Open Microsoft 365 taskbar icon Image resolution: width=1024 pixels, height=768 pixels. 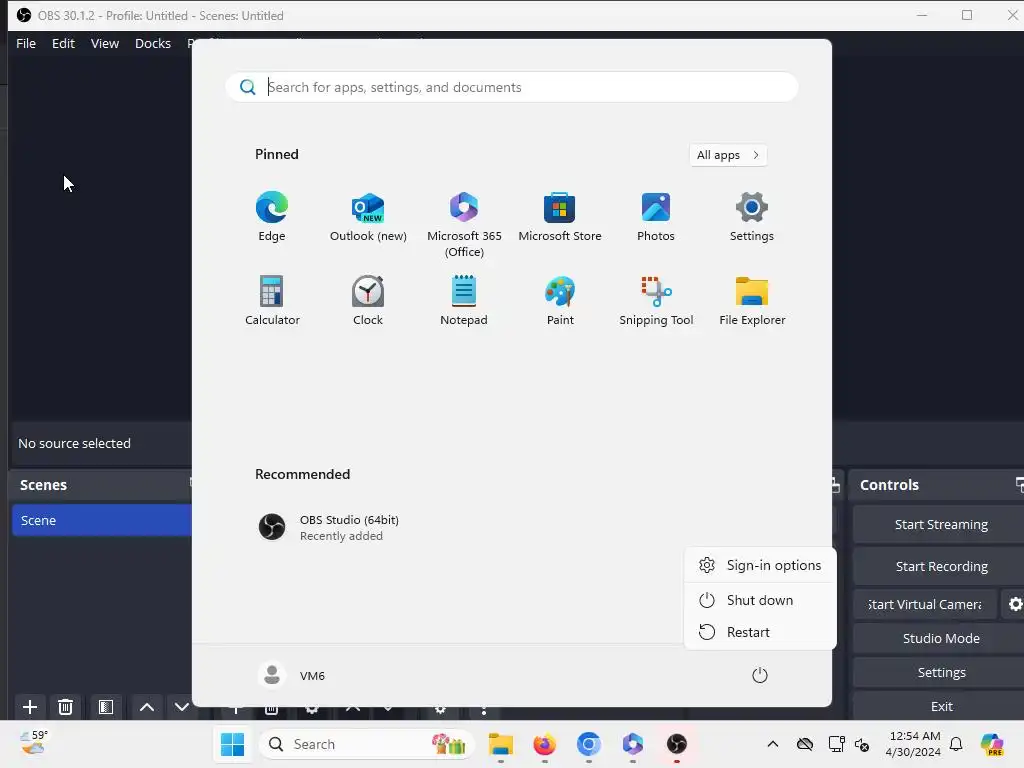tap(632, 744)
